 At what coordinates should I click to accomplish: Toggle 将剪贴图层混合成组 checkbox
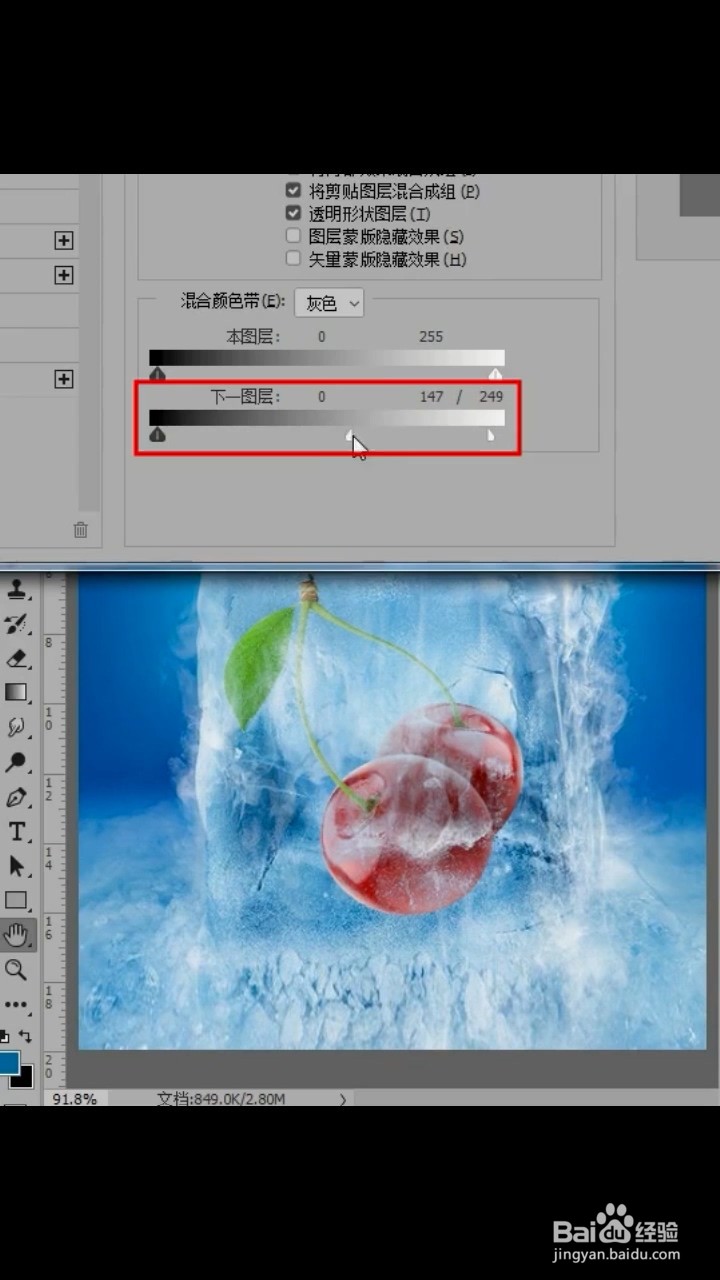(x=293, y=190)
